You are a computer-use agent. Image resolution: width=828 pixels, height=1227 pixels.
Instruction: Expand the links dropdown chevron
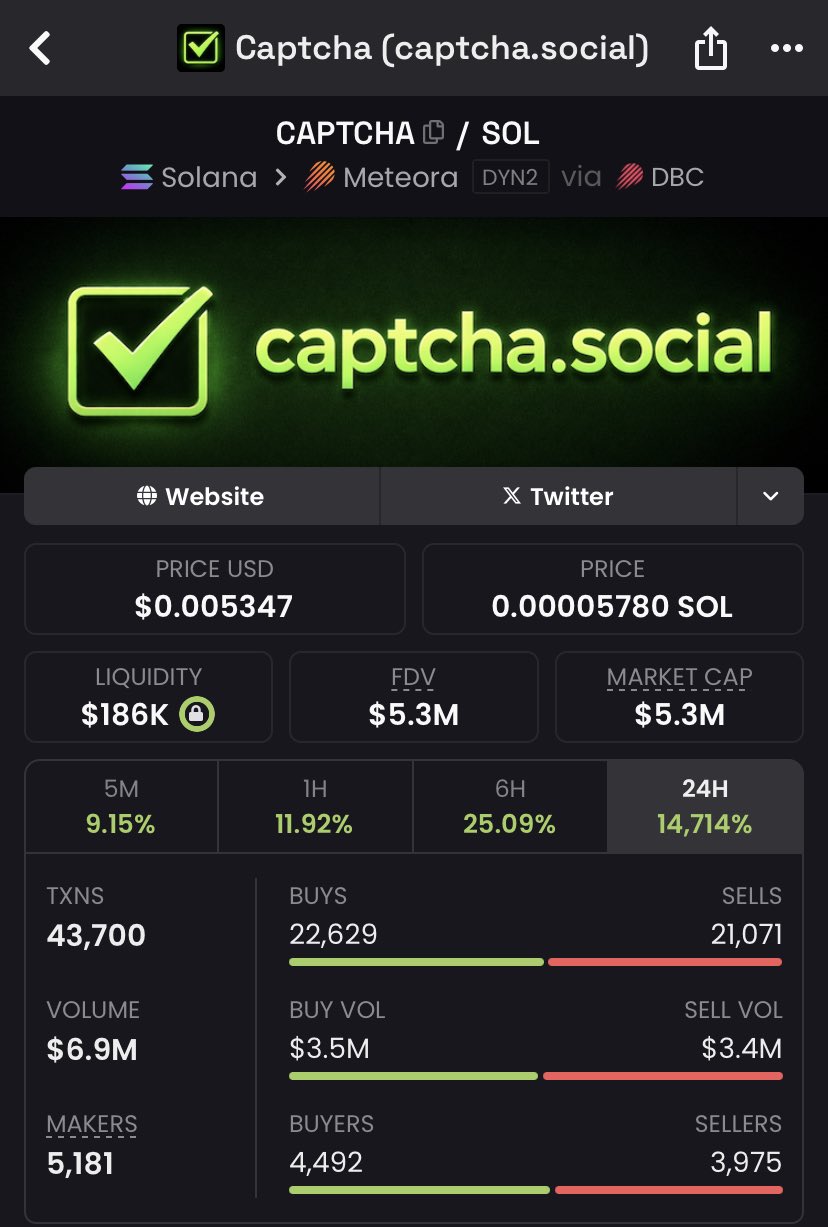point(770,496)
